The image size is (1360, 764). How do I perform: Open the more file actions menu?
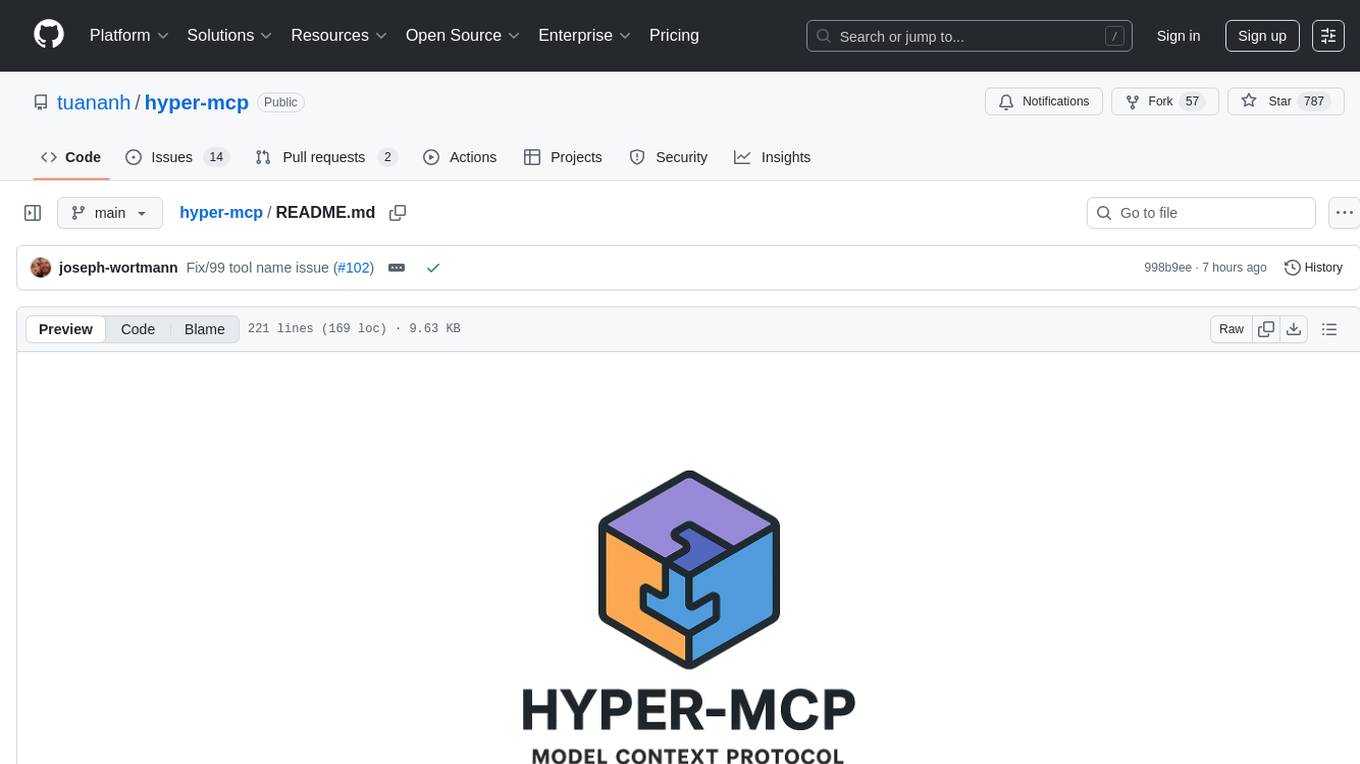1344,213
